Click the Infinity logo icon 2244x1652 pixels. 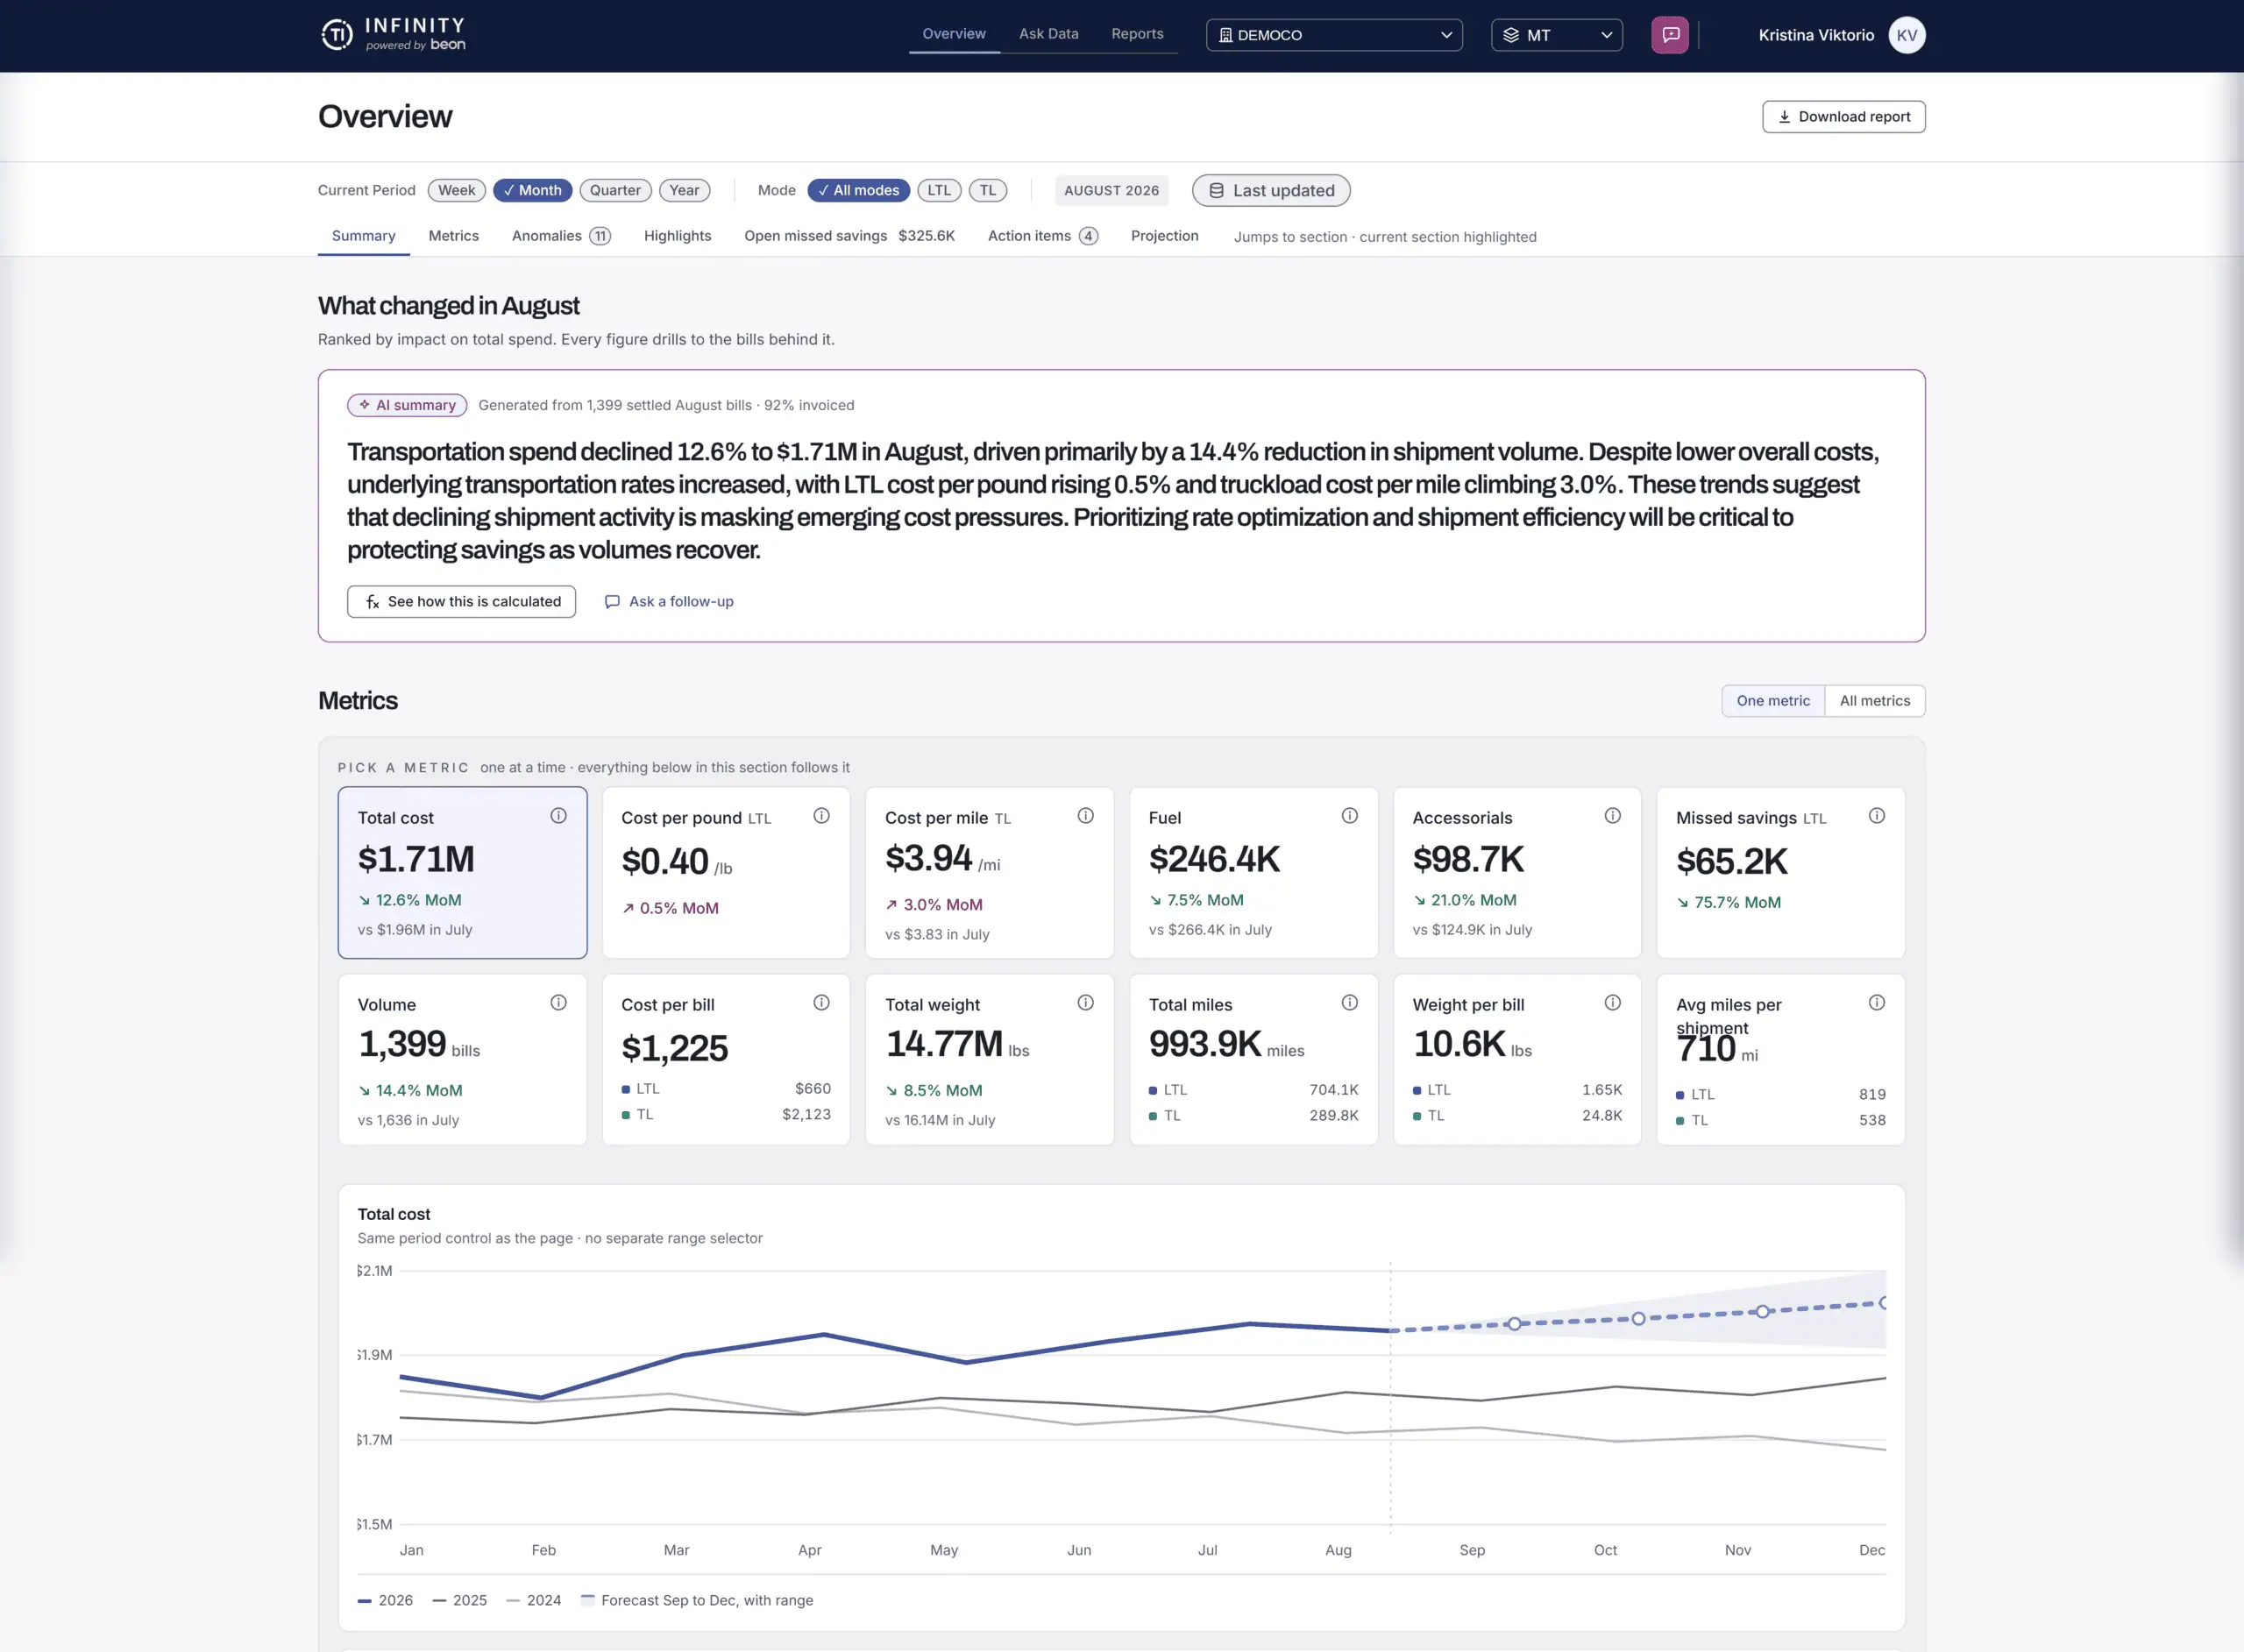(337, 35)
